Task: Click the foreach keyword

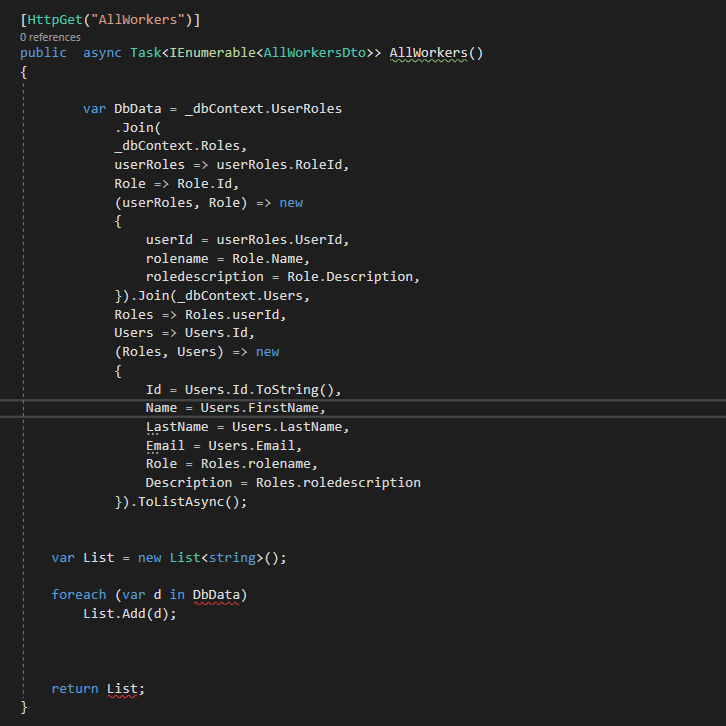Action: pos(79,595)
